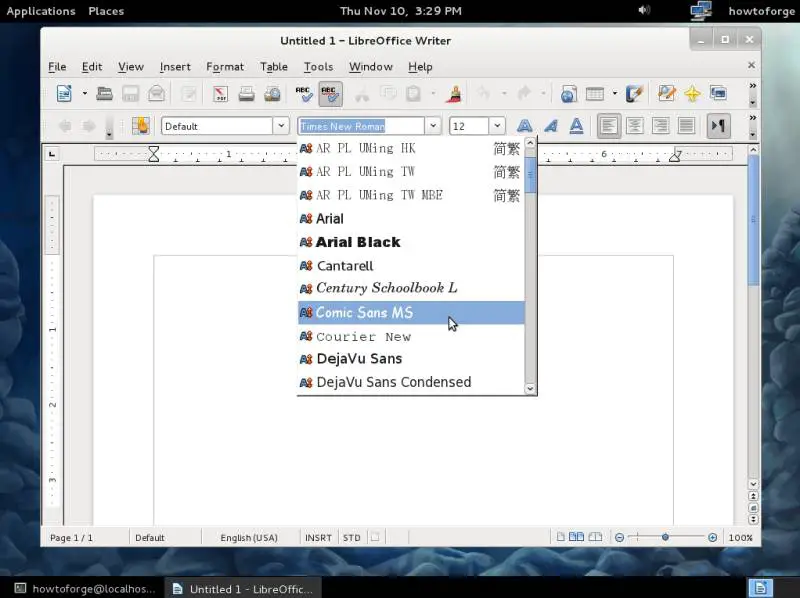Select DejaVu Sans Condensed font
Screen dimensions: 800x598
point(411,382)
